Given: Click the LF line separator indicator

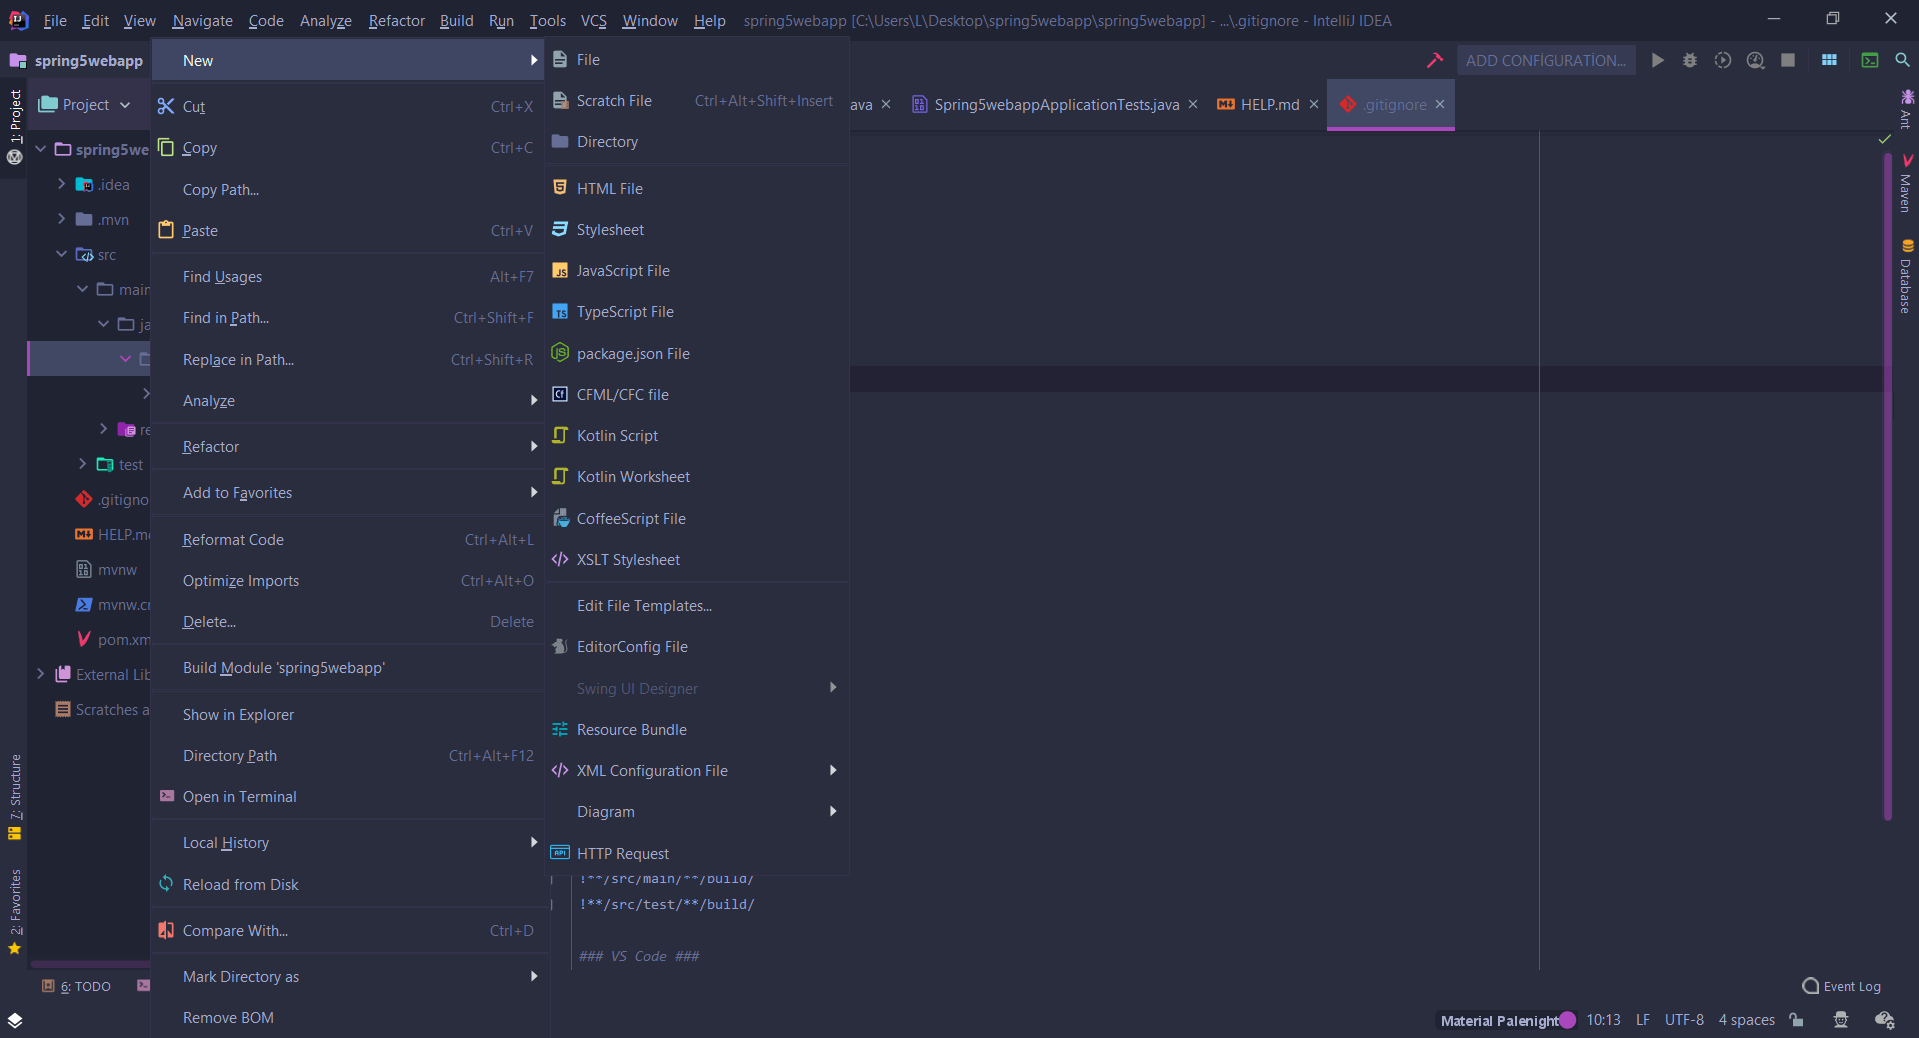Looking at the screenshot, I should (1643, 1020).
